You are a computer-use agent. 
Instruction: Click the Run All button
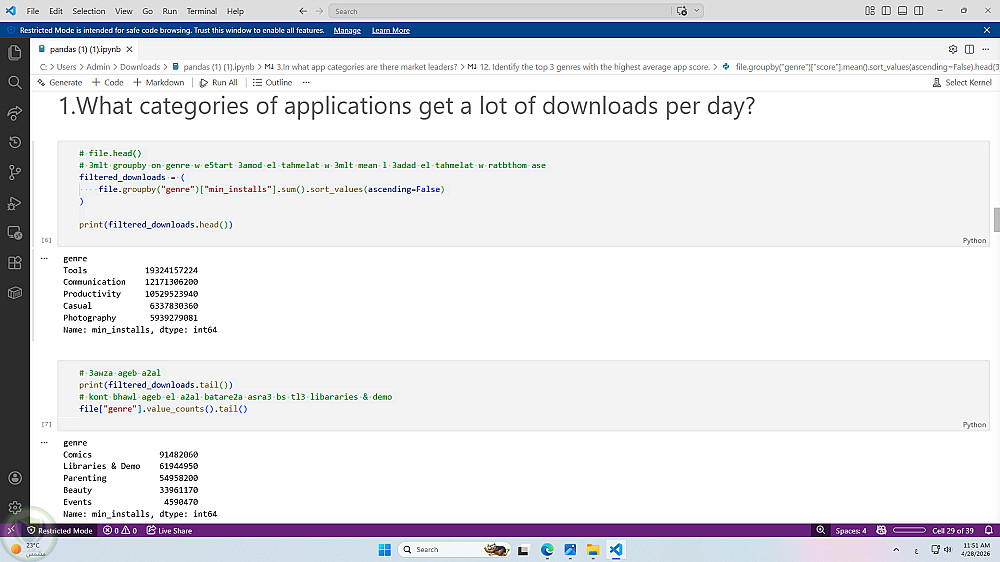coord(218,82)
